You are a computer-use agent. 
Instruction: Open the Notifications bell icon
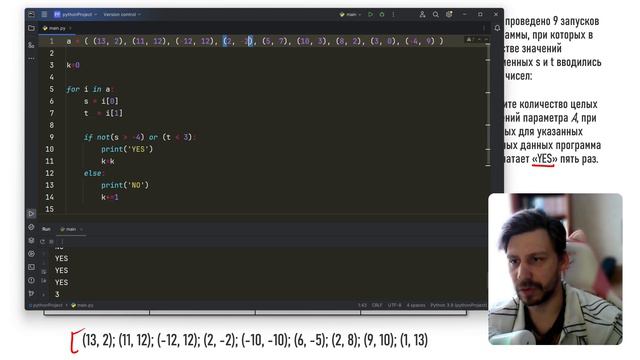[x=497, y=28]
